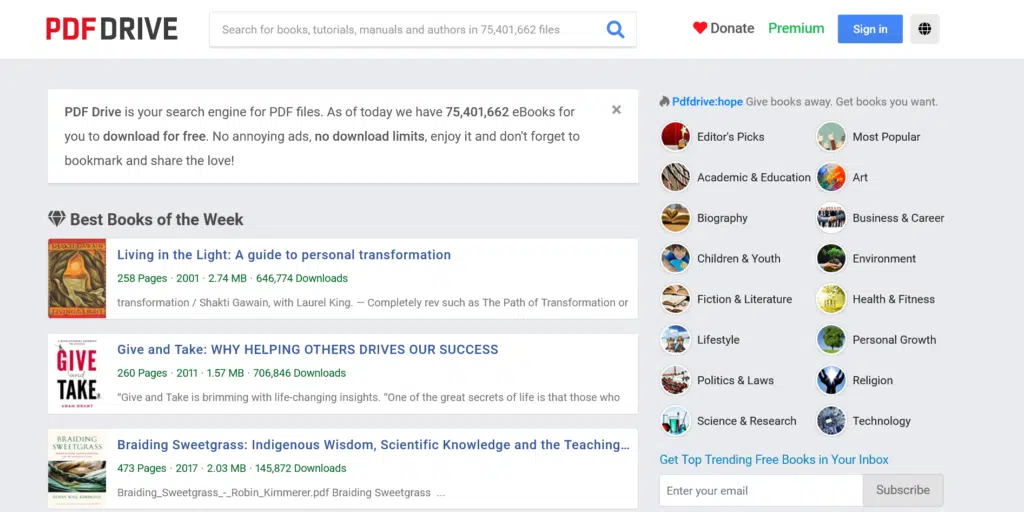Open Fiction & Literature text link
The height and width of the screenshot is (512, 1024).
[744, 299]
